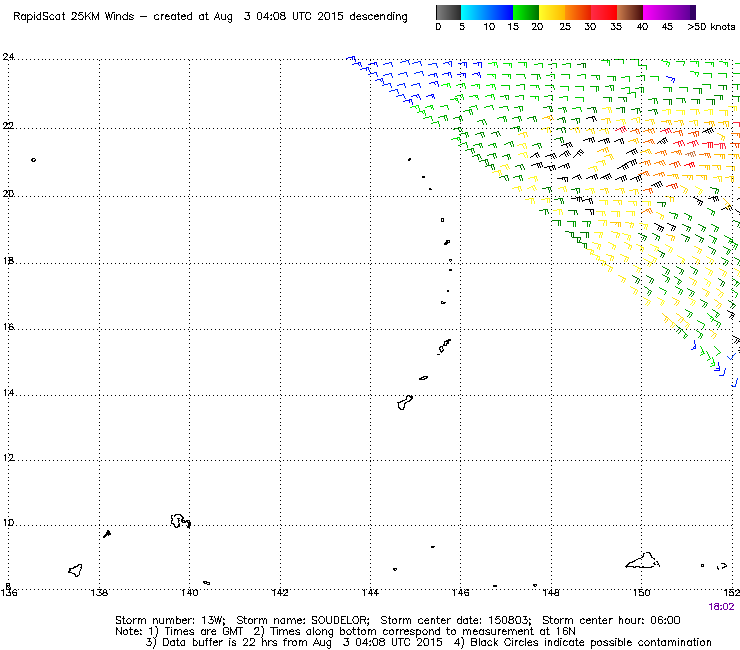The image size is (740, 650).
Task: Click the 'Storm center hour: 06:00' text
Action: click(x=611, y=620)
